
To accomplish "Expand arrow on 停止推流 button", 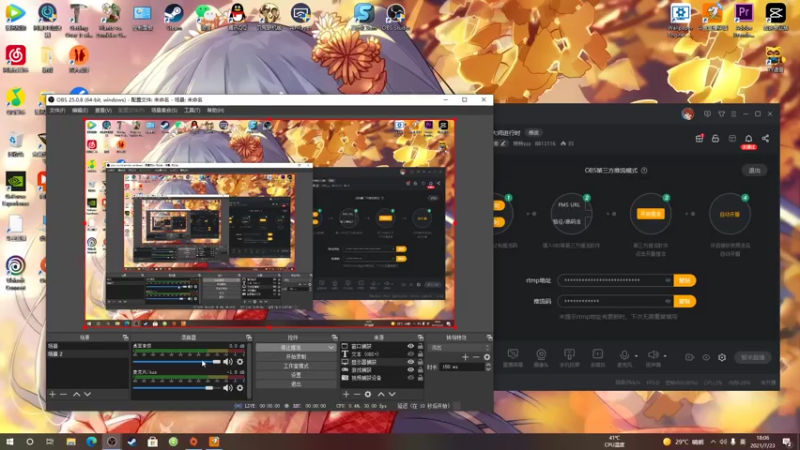I will [331, 347].
